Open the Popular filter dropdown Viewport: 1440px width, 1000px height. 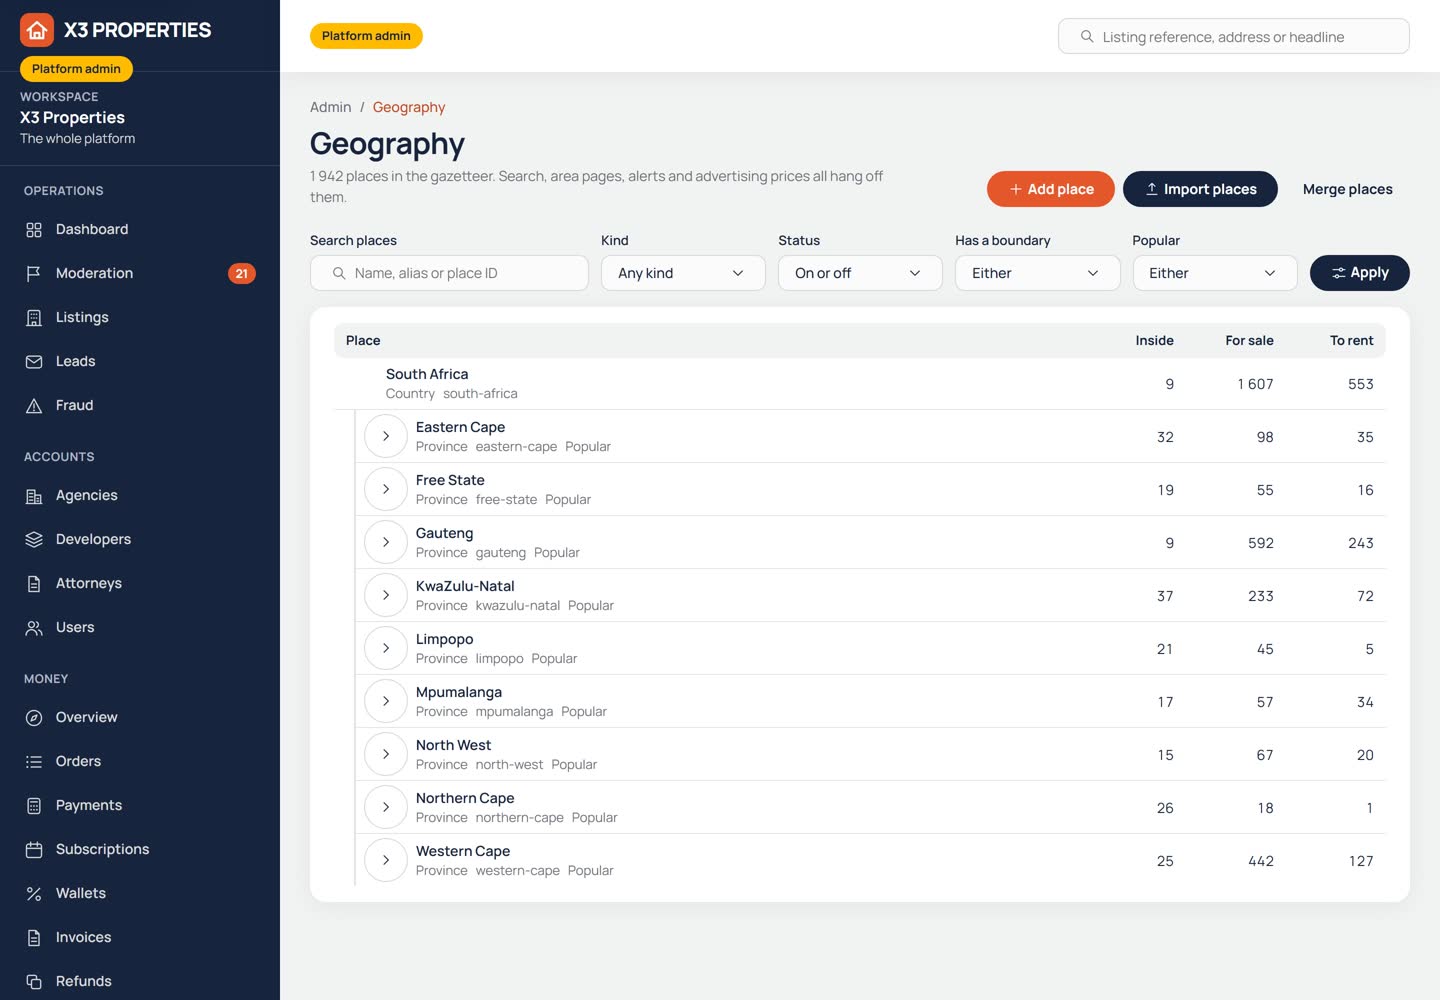[1215, 273]
